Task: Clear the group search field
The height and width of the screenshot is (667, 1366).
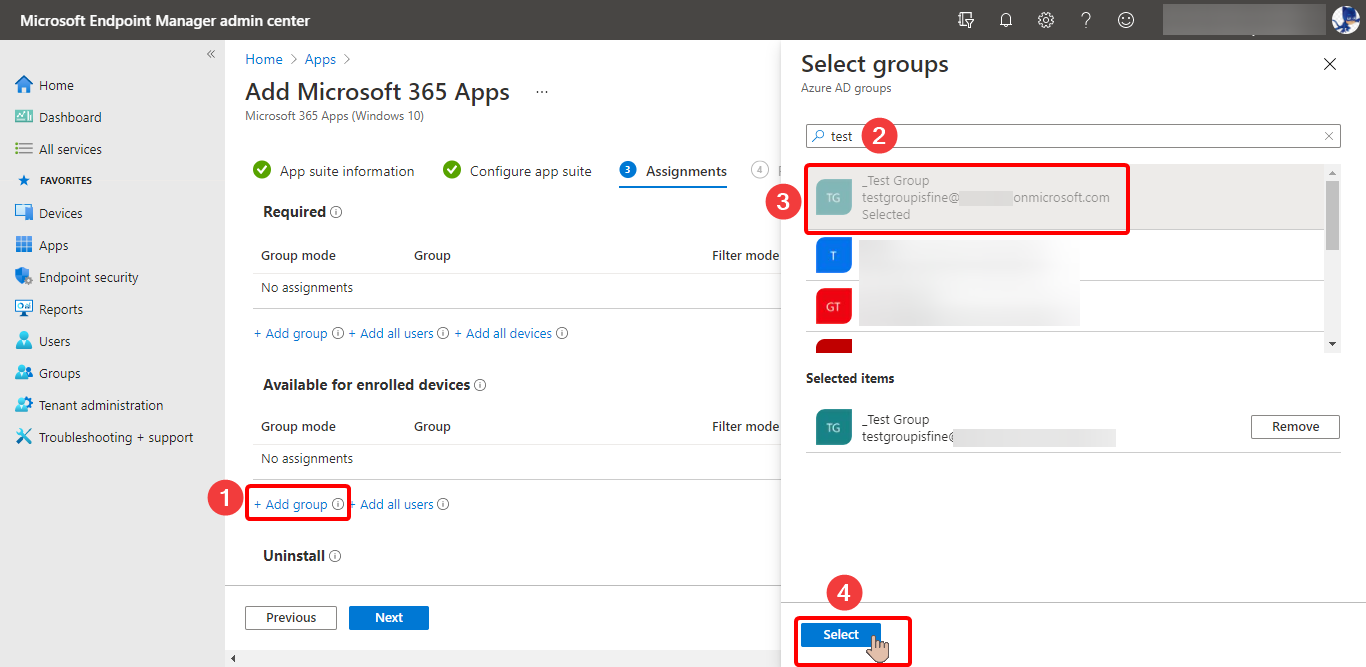Action: [x=1329, y=136]
